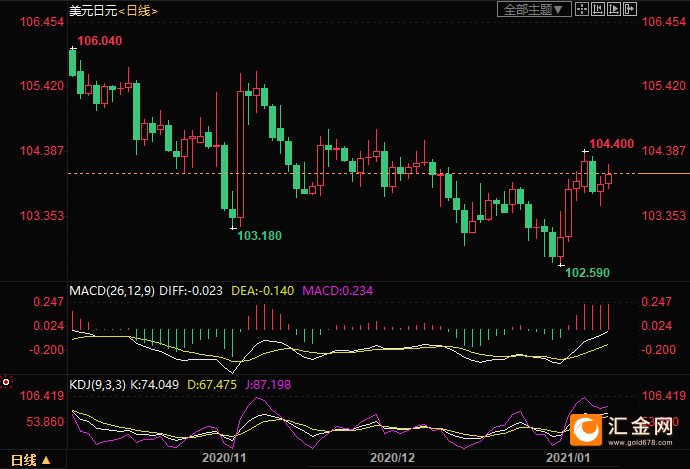The height and width of the screenshot is (469, 690).
Task: Click the left axis 104.387 price label
Action: click(42, 151)
